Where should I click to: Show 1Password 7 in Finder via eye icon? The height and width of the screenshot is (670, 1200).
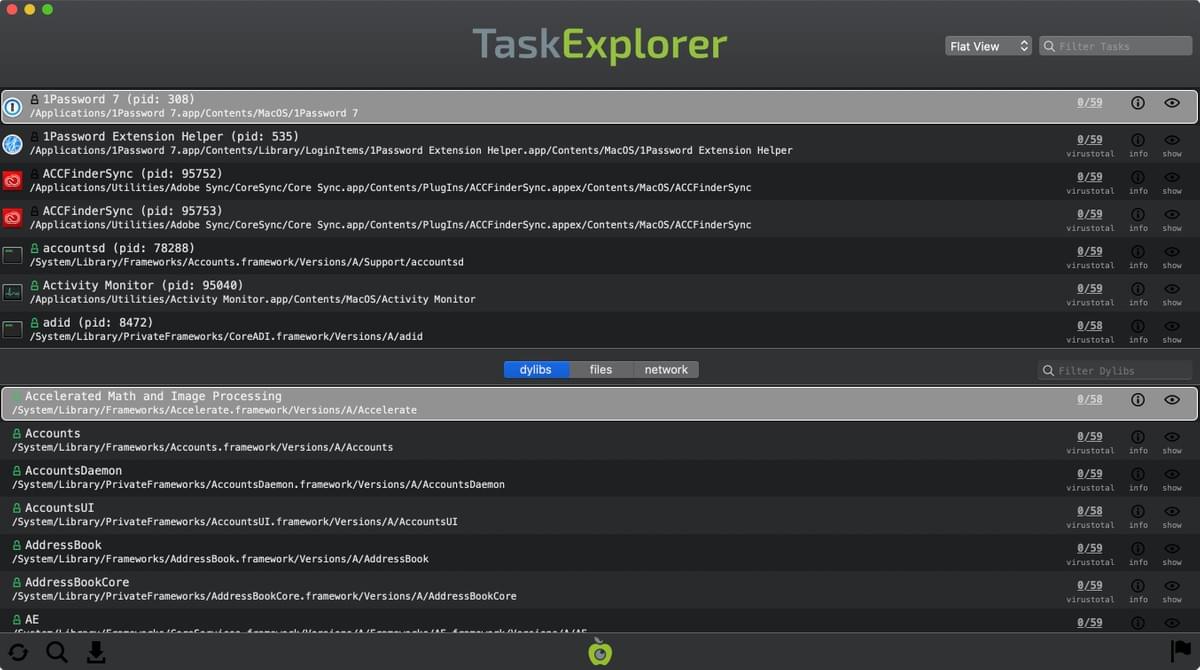1172,103
